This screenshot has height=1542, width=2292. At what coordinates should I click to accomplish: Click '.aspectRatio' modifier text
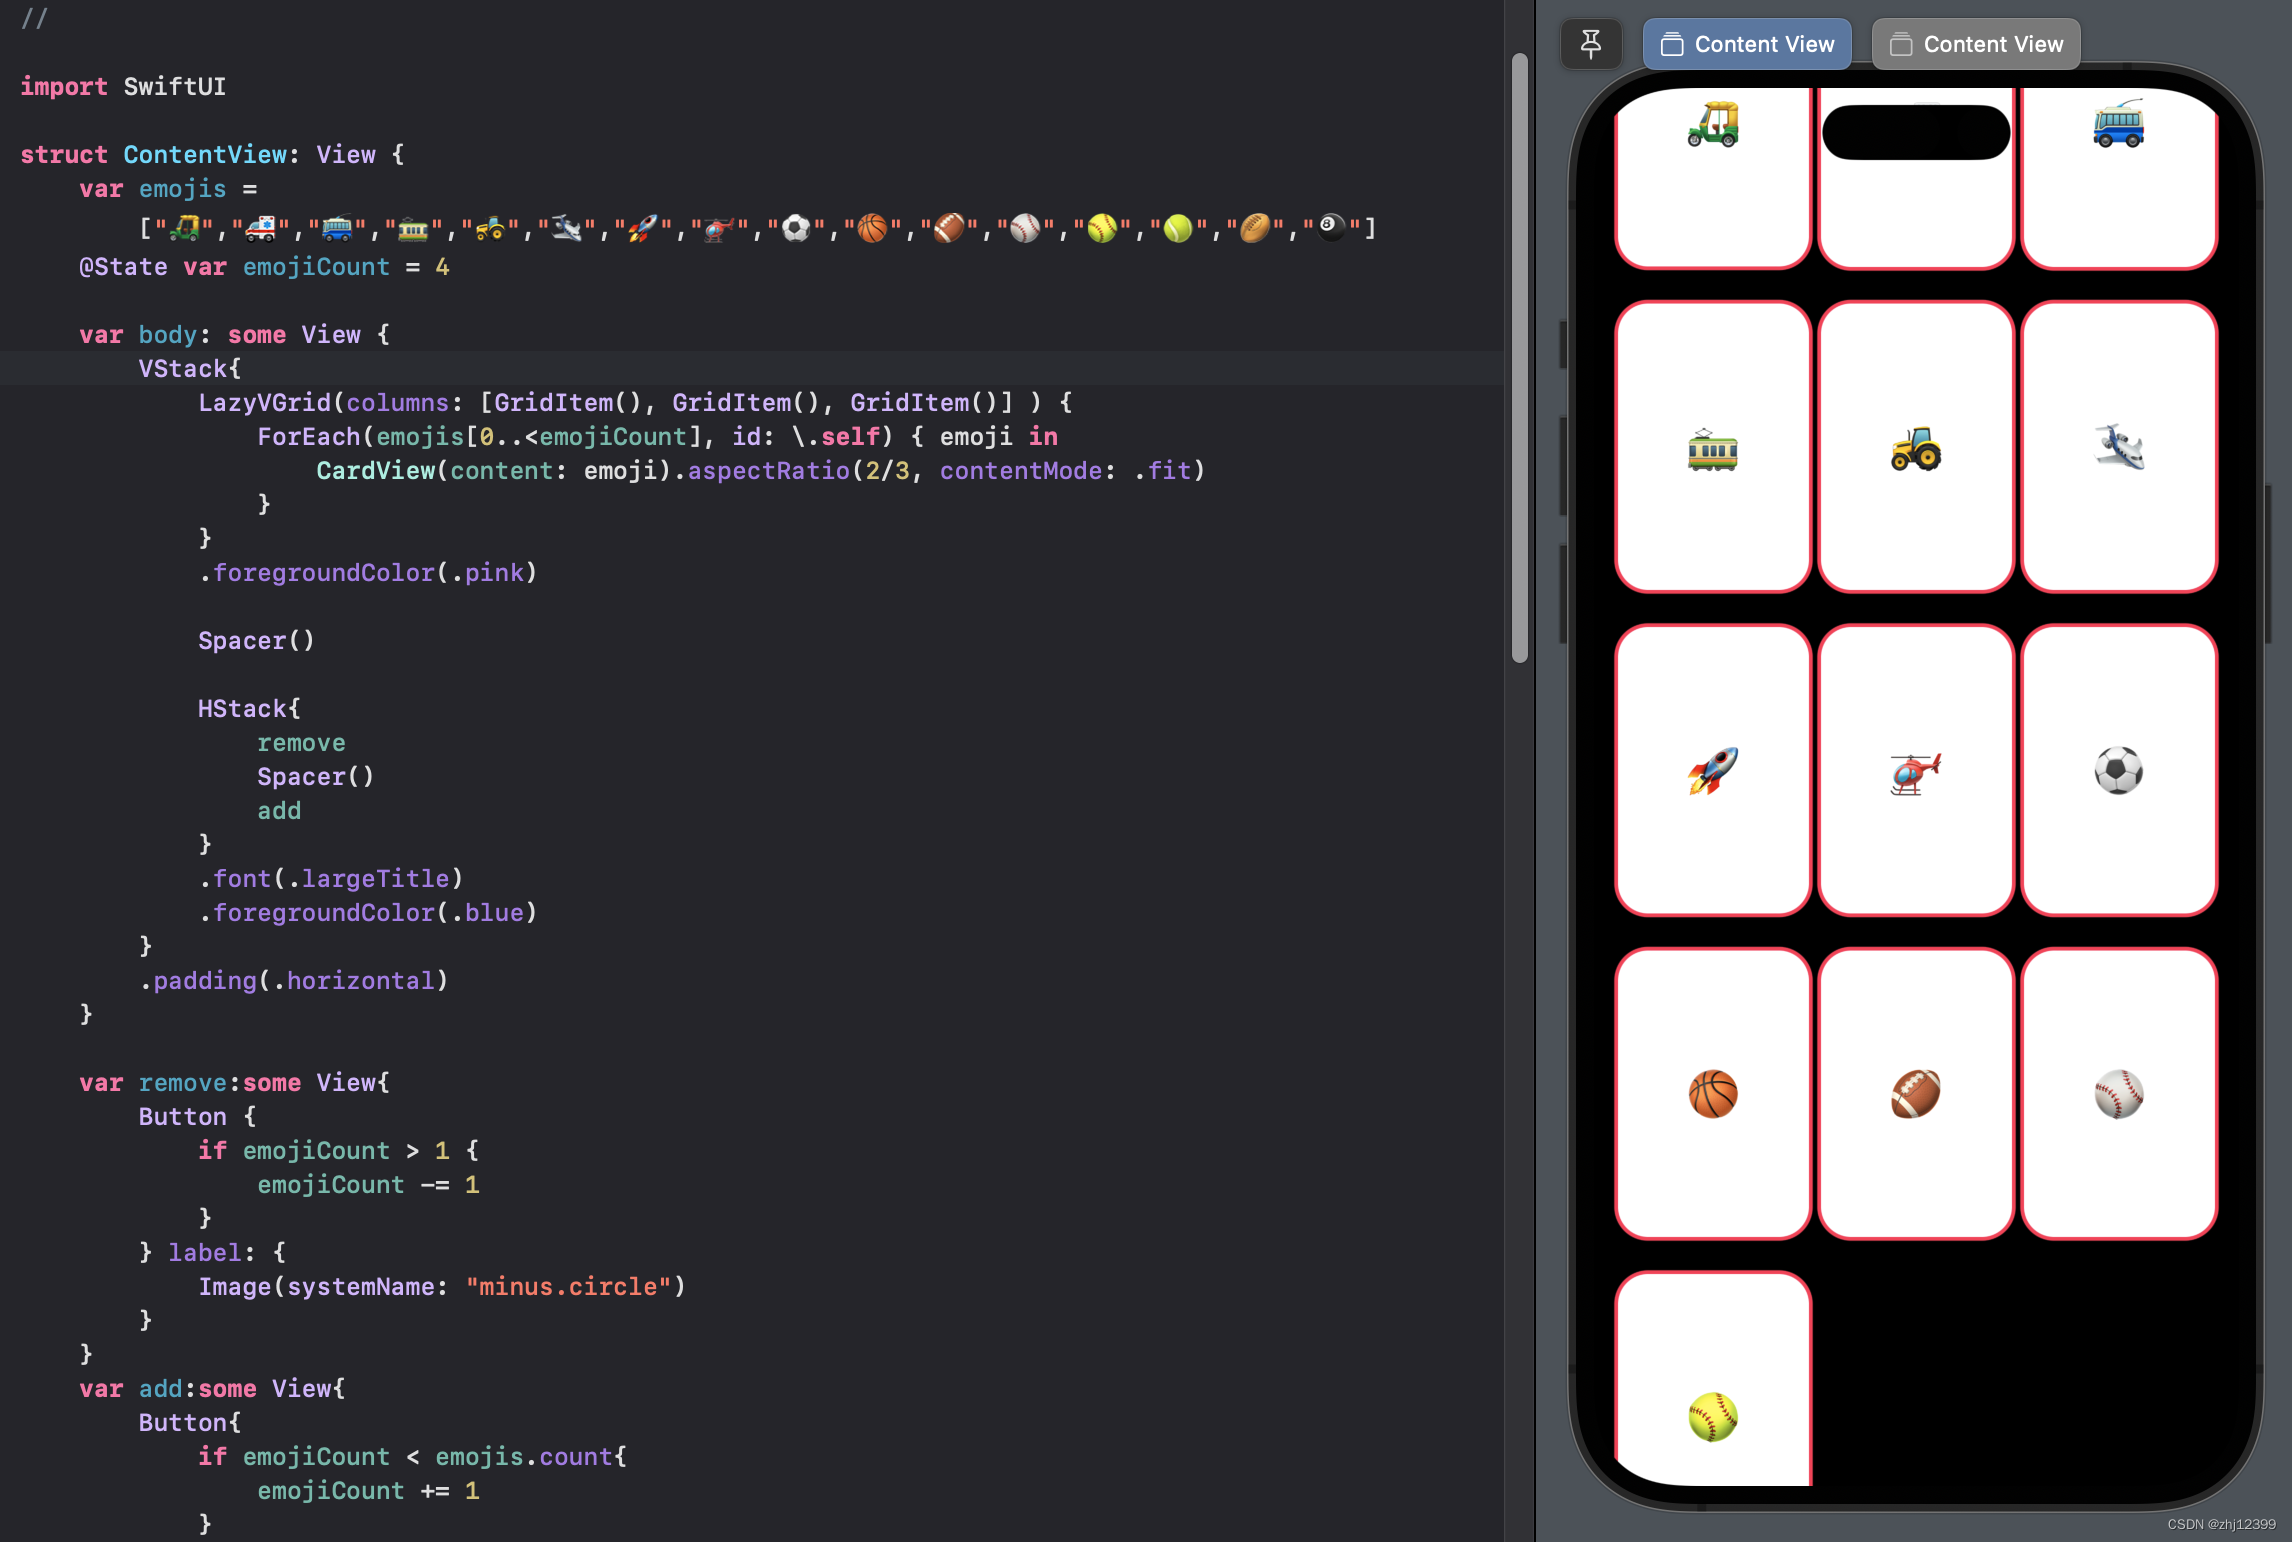pyautogui.click(x=761, y=471)
